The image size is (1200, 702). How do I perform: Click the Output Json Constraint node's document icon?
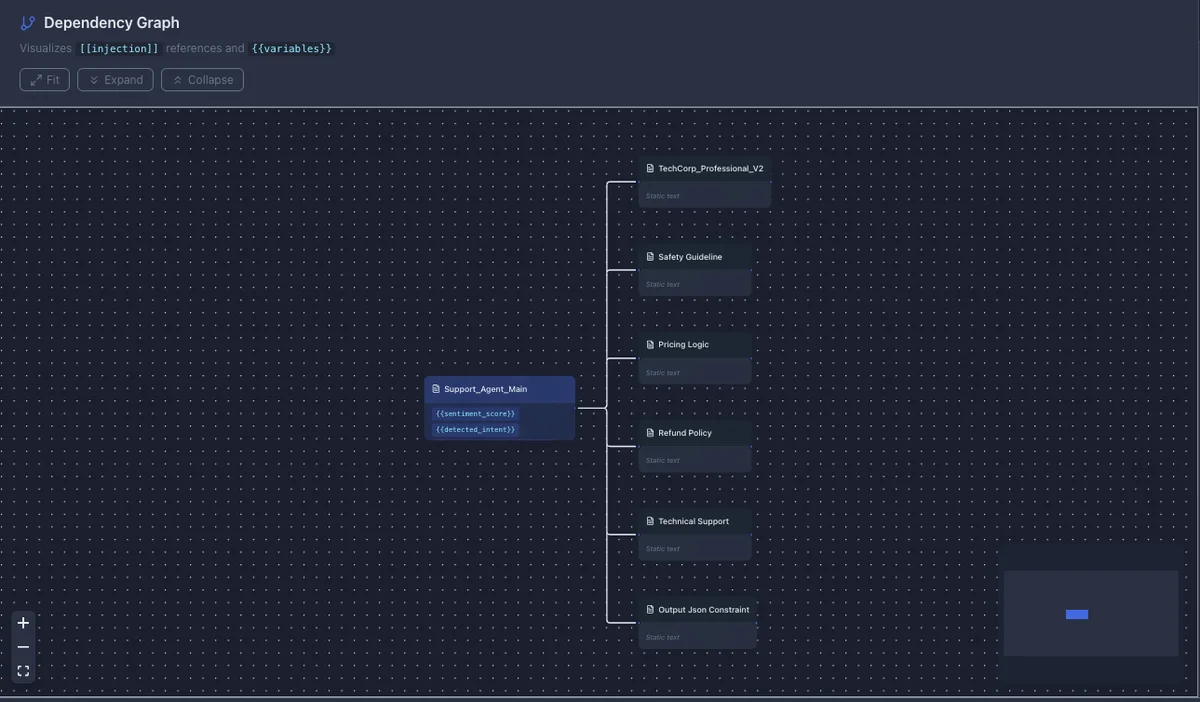coord(650,609)
